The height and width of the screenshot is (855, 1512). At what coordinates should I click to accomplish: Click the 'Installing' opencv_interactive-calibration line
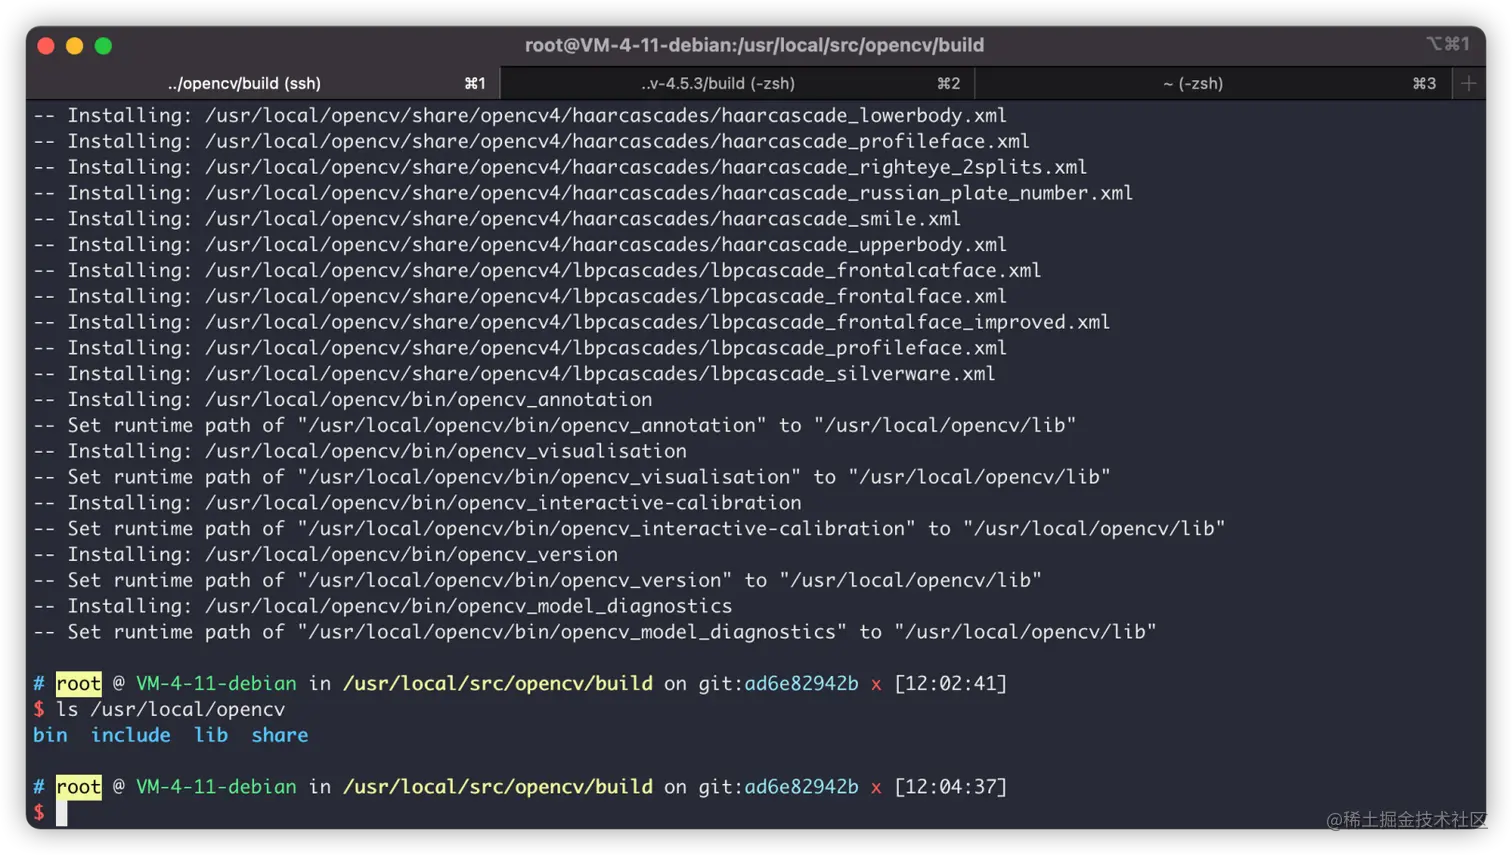tap(417, 503)
